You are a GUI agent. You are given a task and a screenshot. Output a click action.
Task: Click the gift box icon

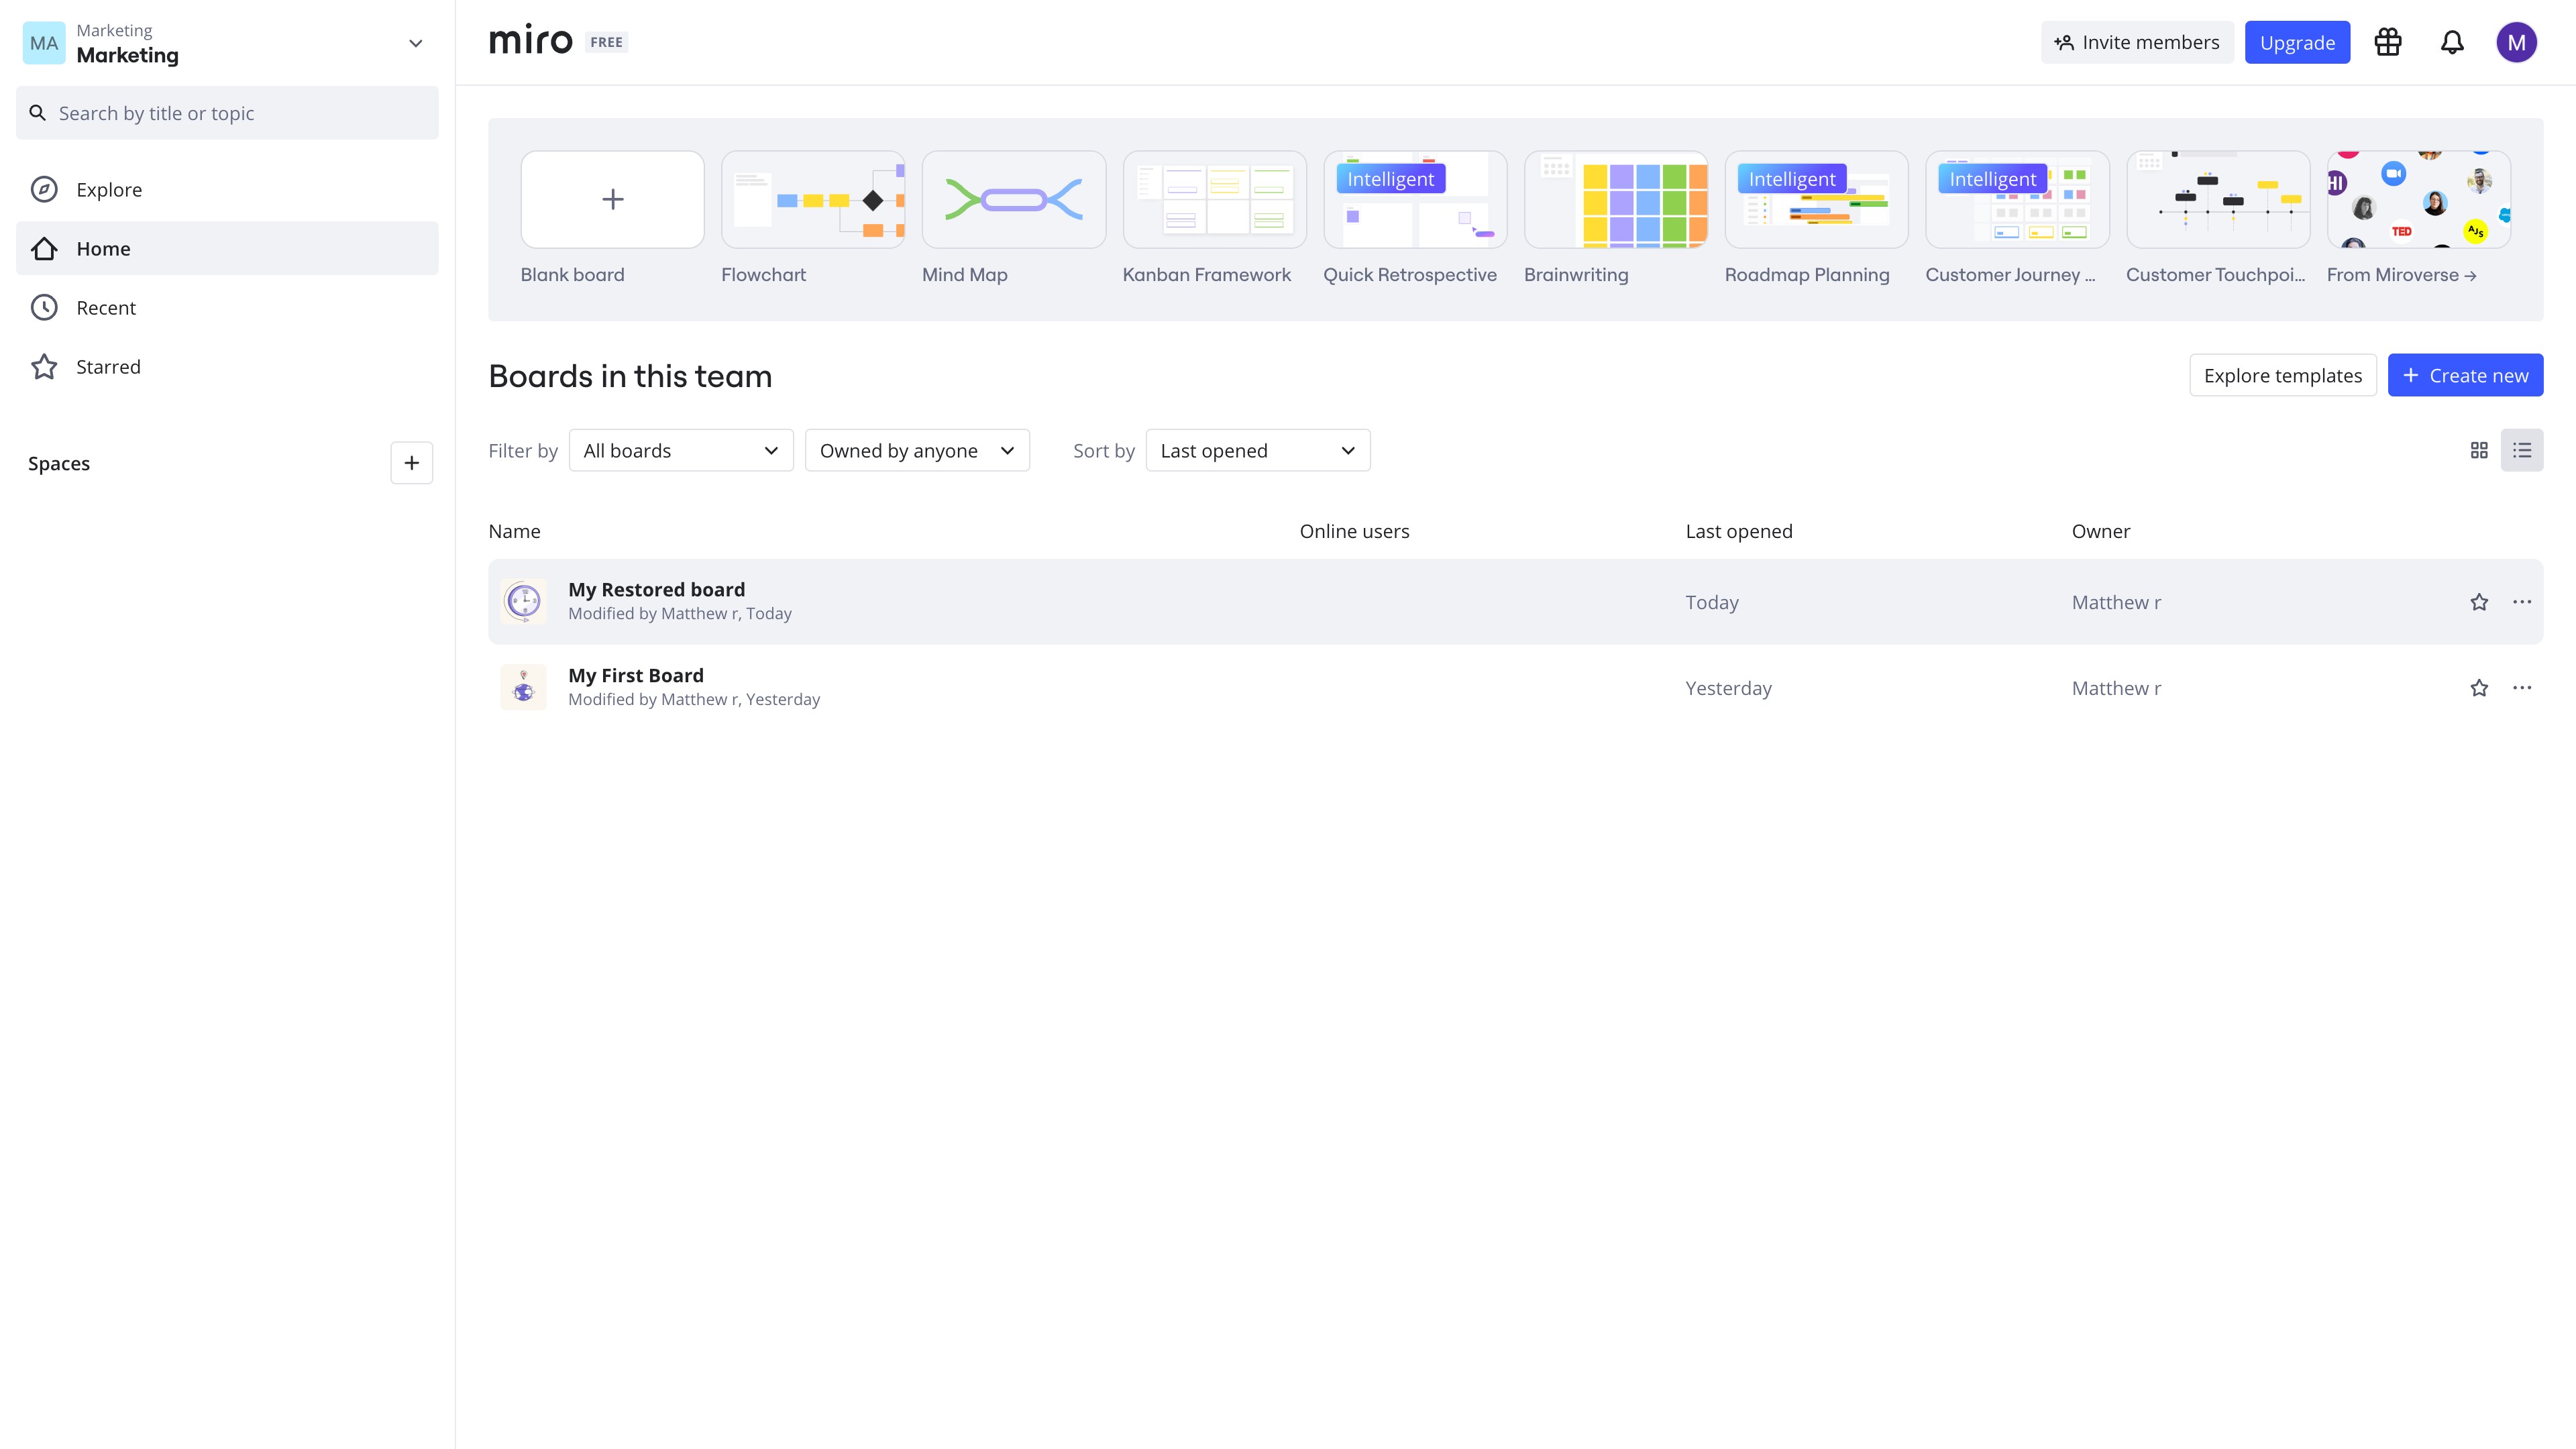[2388, 42]
